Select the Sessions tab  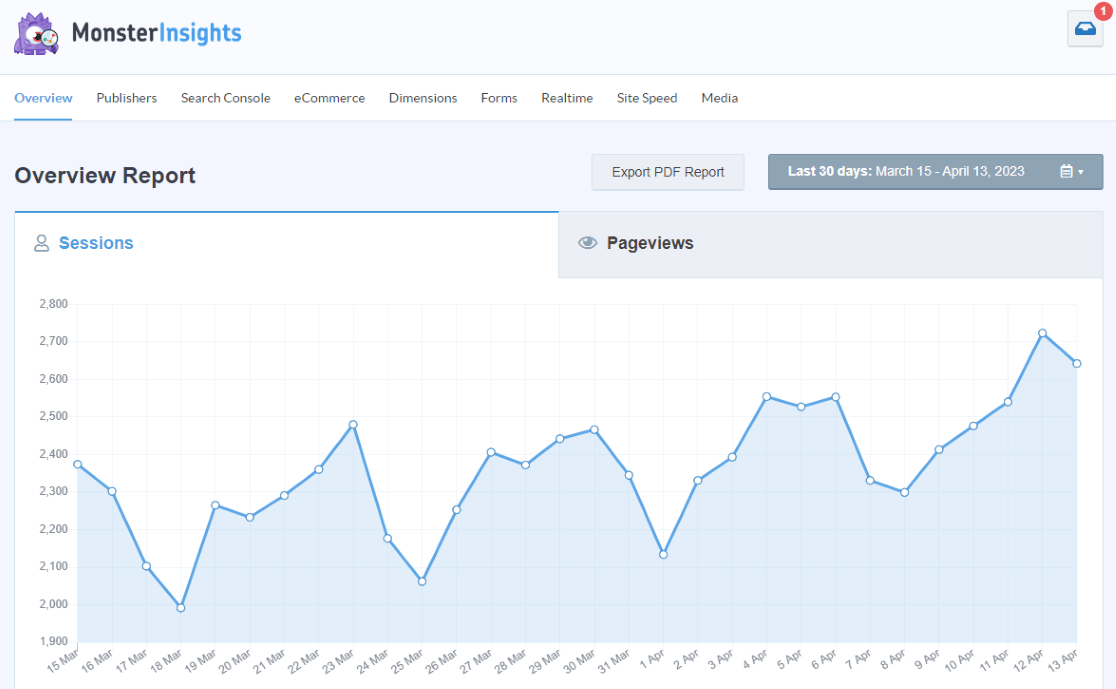[x=96, y=243]
